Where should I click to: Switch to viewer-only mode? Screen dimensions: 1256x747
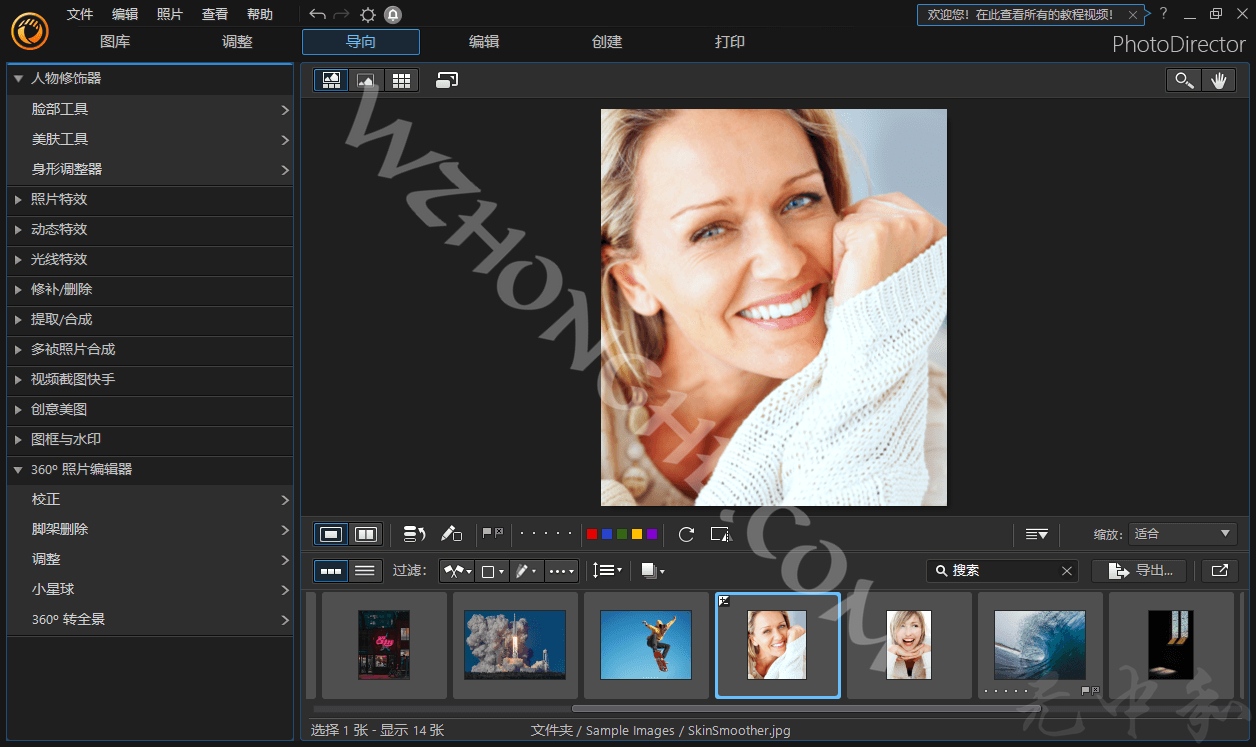366,80
